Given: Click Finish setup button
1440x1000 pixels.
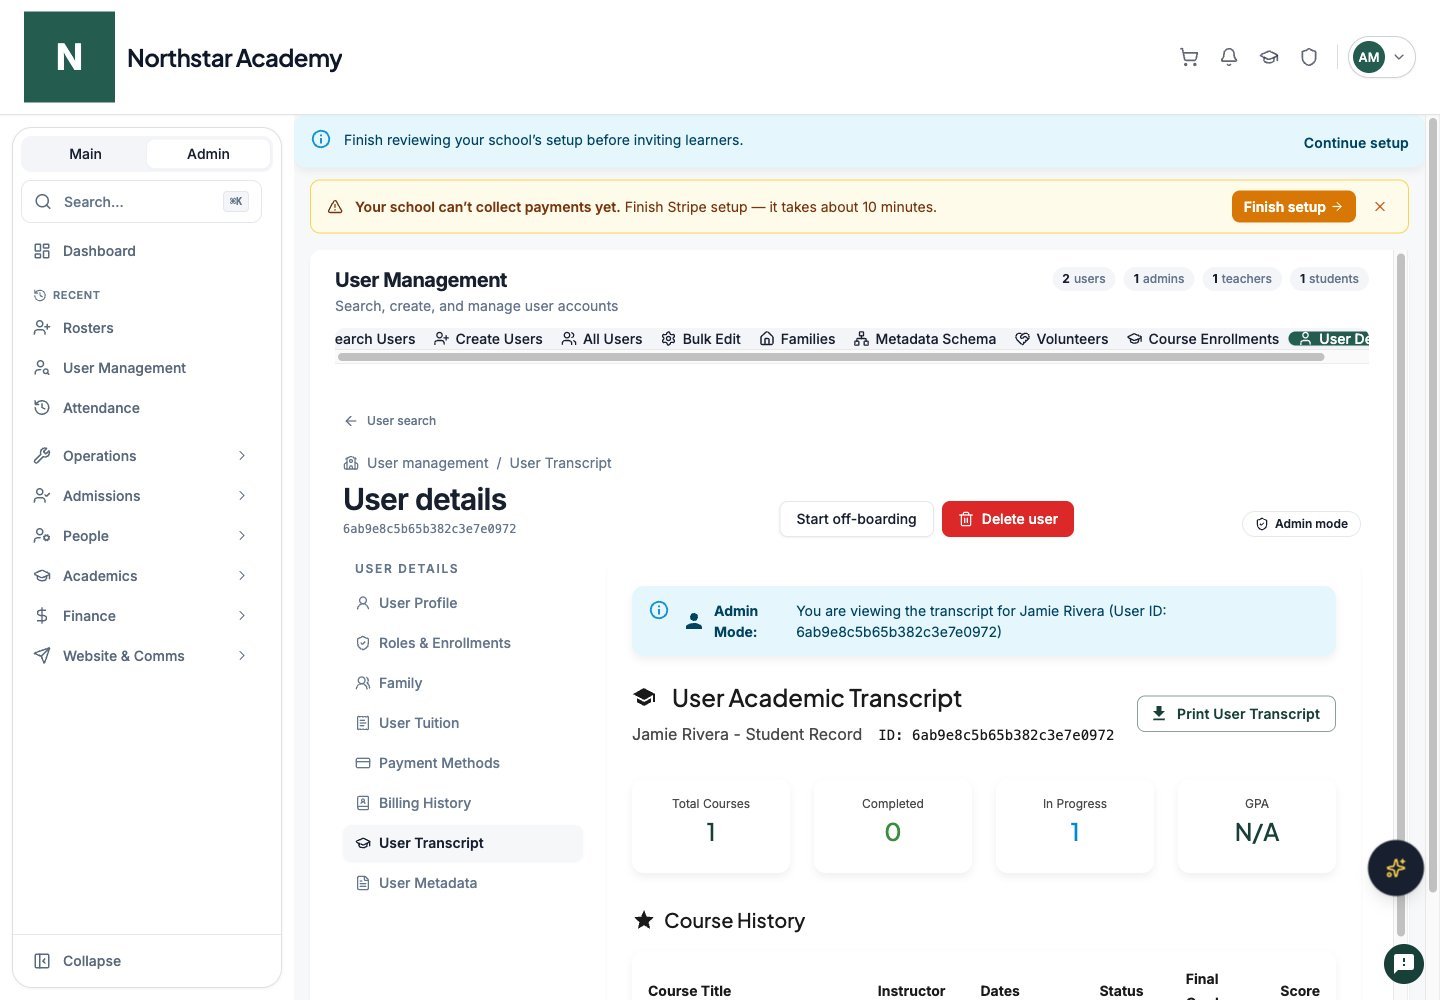Looking at the screenshot, I should coord(1293,207).
